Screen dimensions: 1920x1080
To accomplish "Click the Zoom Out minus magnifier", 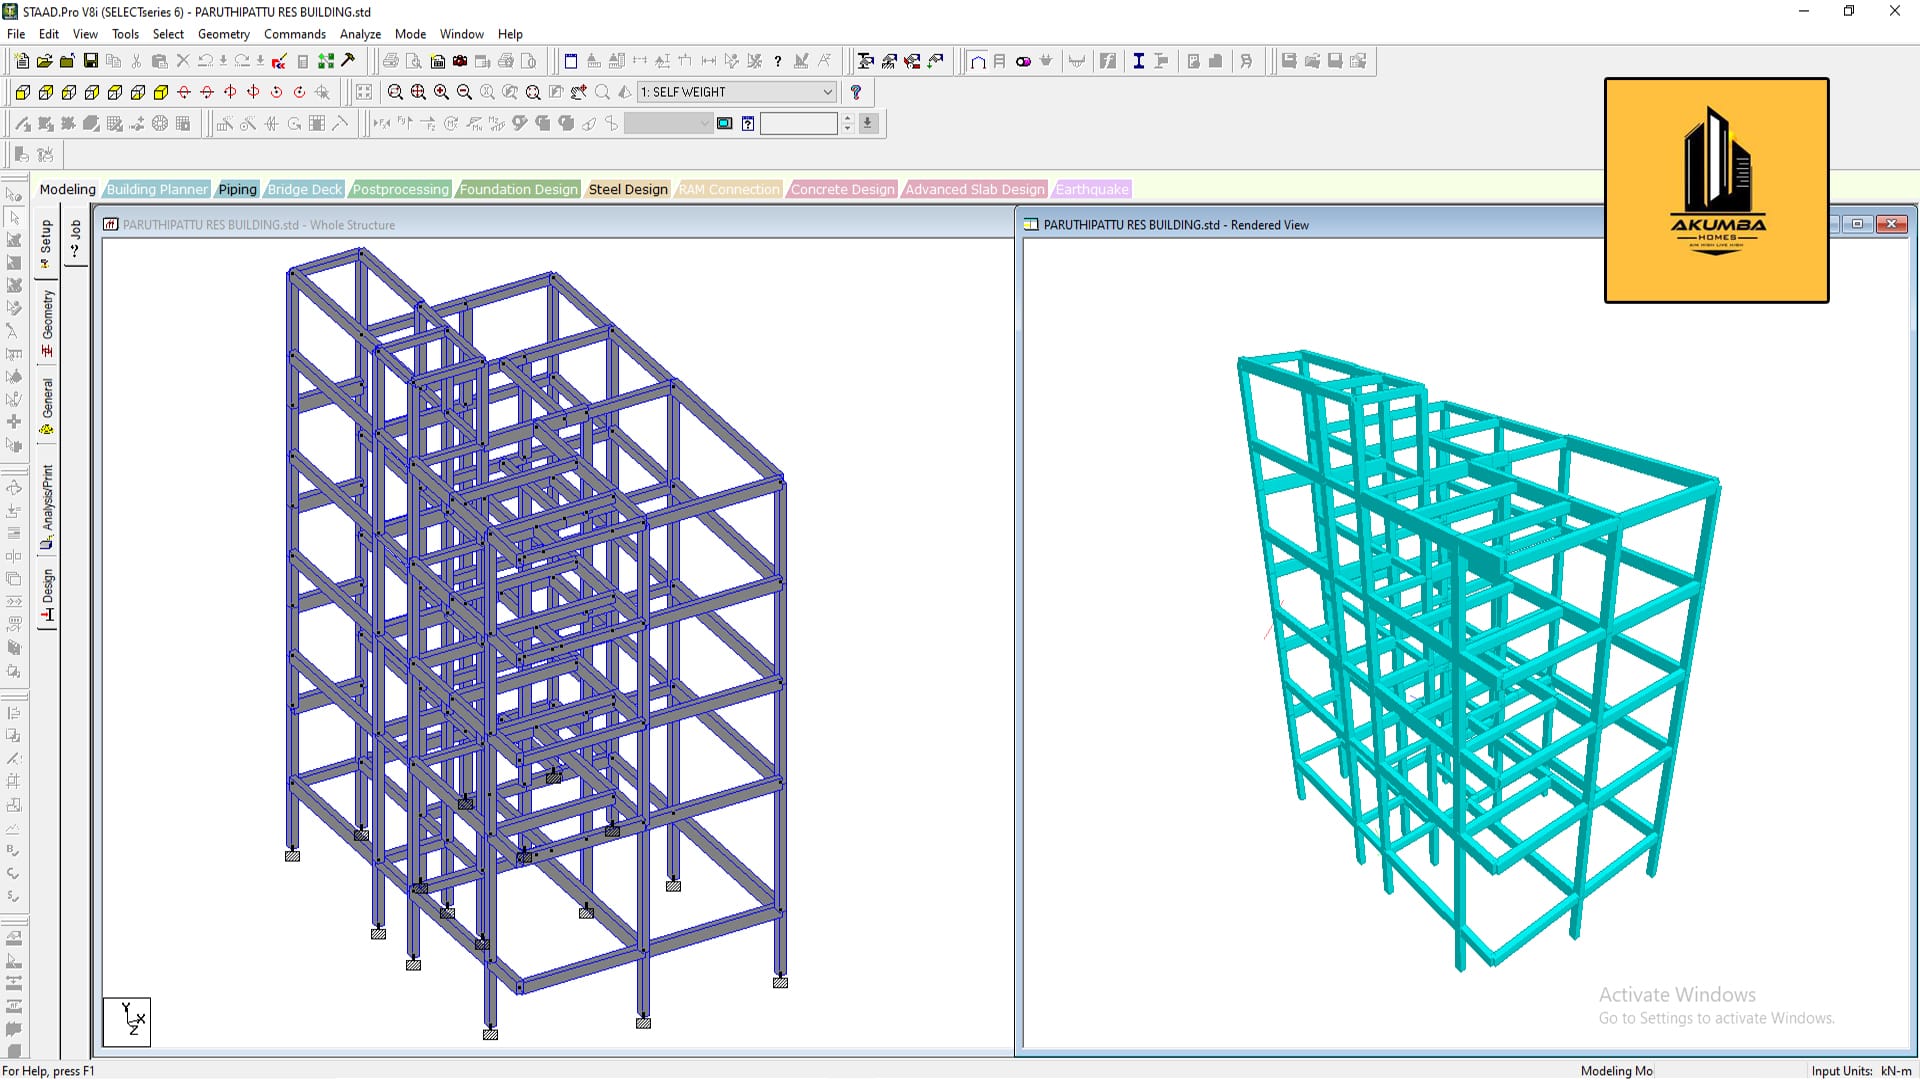I will (464, 92).
